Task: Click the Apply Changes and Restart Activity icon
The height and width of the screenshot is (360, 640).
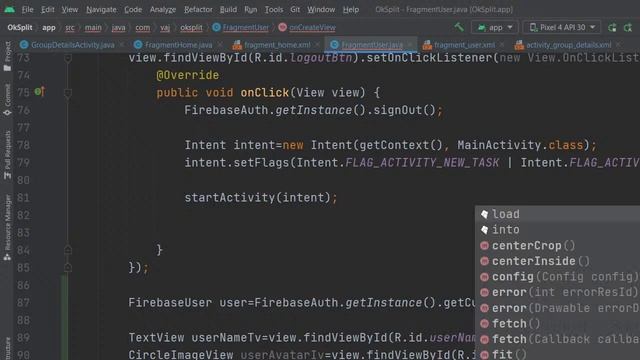Action: 612,27
